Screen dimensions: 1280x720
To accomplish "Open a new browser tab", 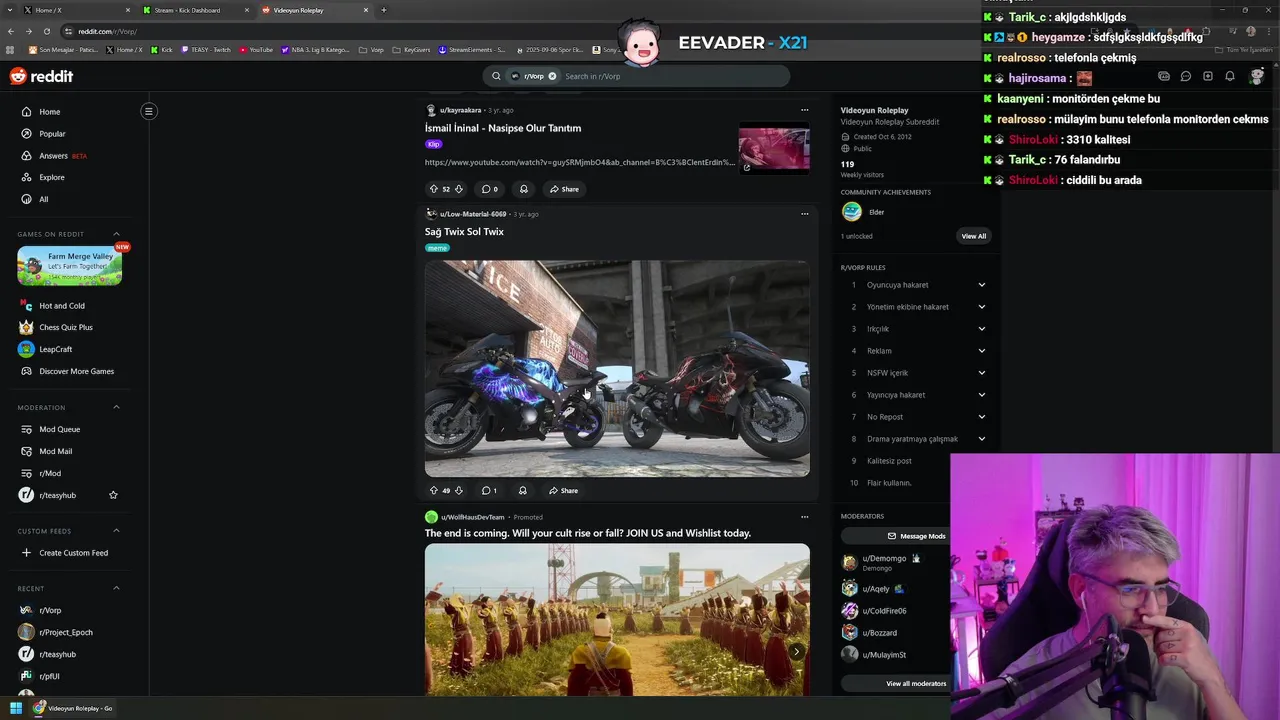I will coord(383,10).
